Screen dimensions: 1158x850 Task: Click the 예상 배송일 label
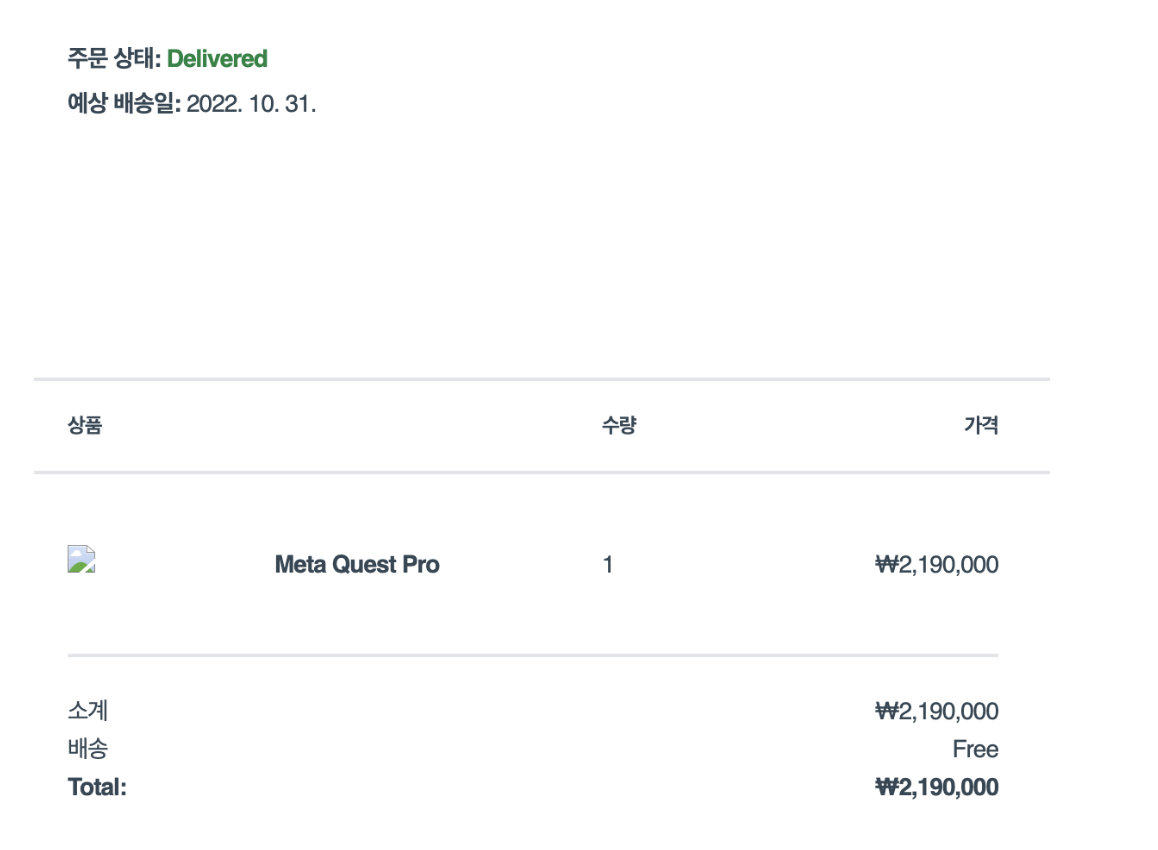coord(123,104)
